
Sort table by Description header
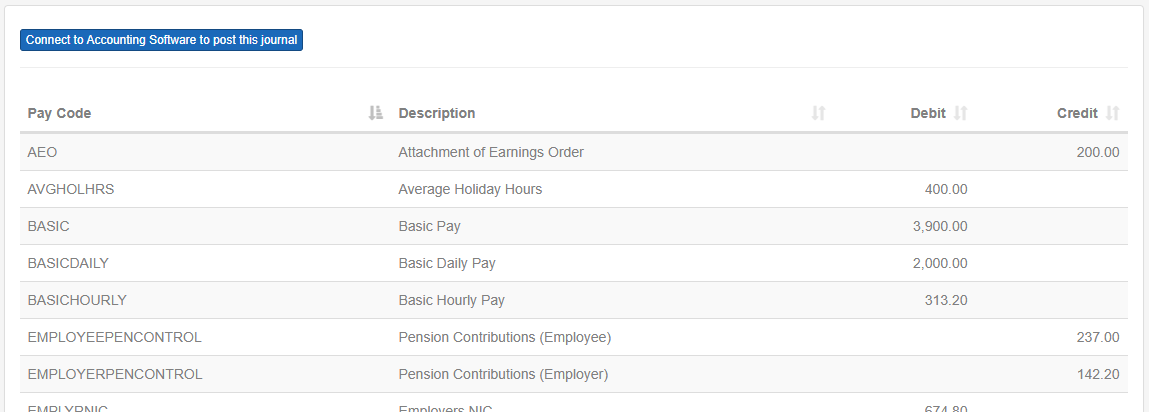click(437, 113)
